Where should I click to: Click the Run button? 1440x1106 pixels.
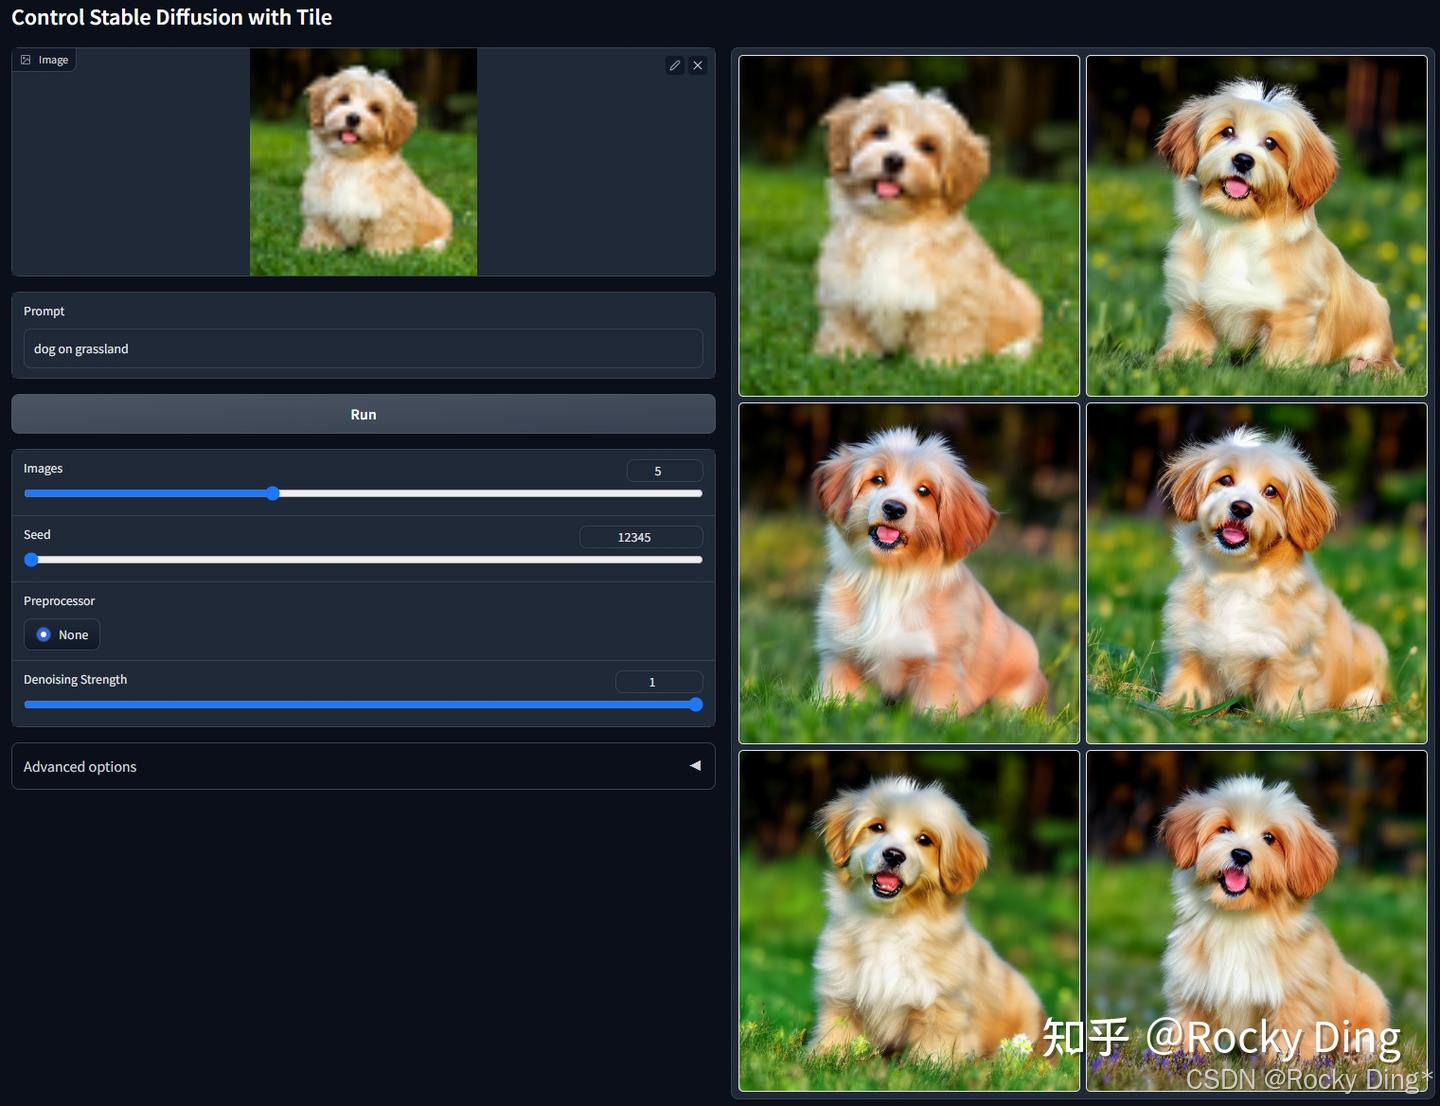coord(363,413)
